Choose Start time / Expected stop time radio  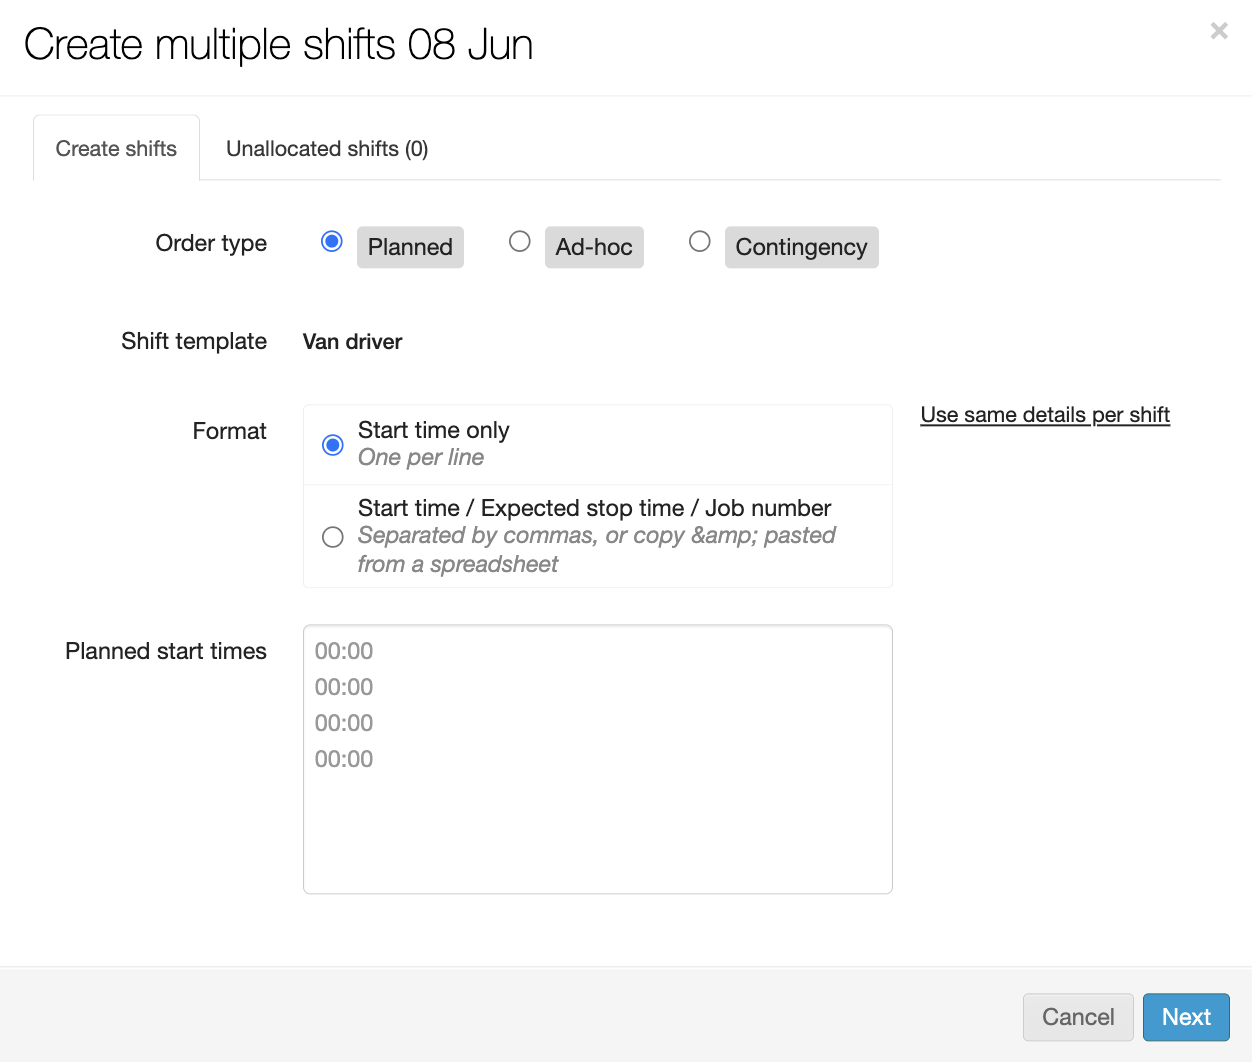pos(333,537)
